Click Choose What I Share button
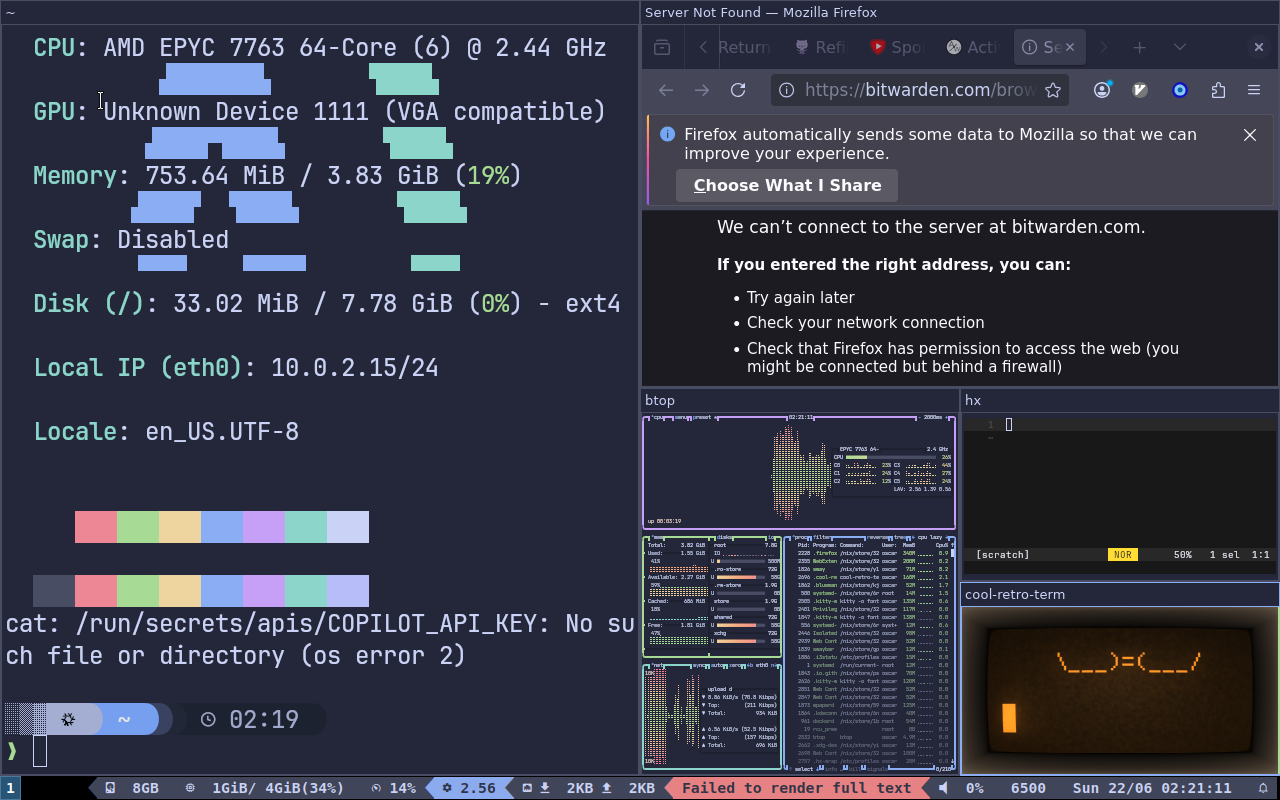The width and height of the screenshot is (1280, 800). 787,185
